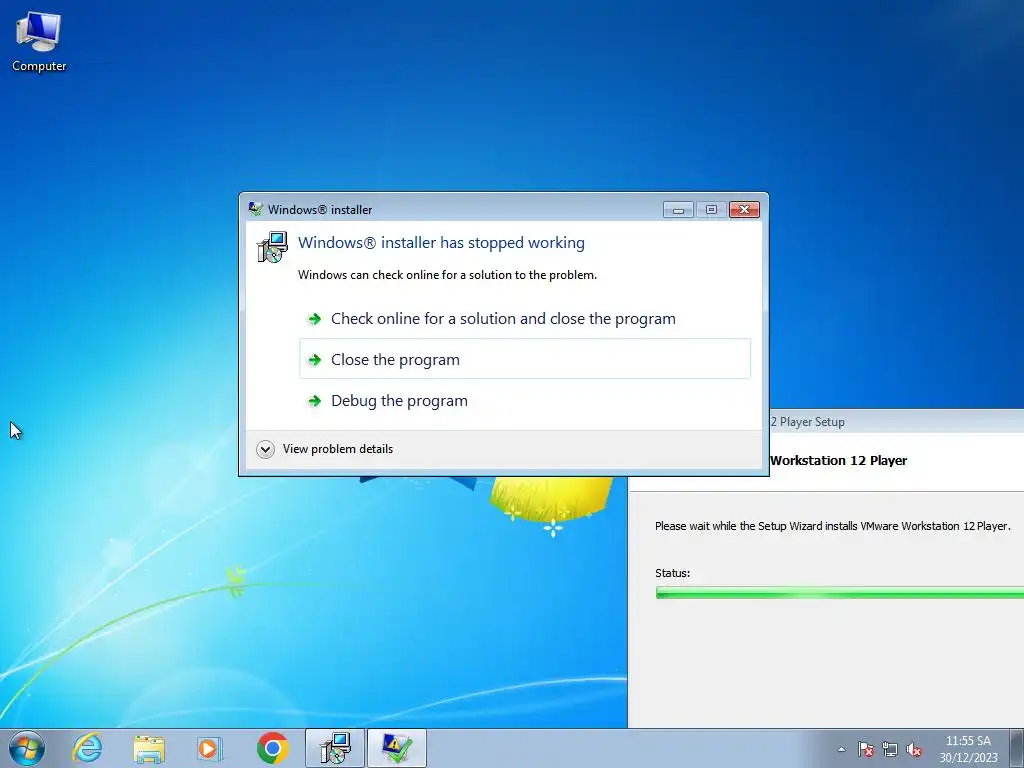Open the muted volume tray icon
1024x768 pixels.
click(914, 750)
